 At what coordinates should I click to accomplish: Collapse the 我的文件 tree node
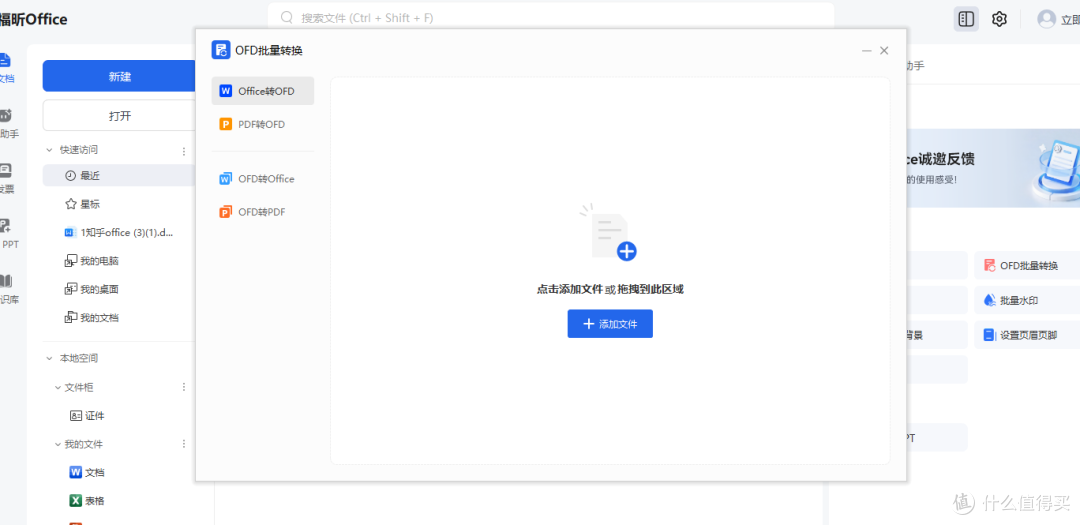pyautogui.click(x=58, y=444)
